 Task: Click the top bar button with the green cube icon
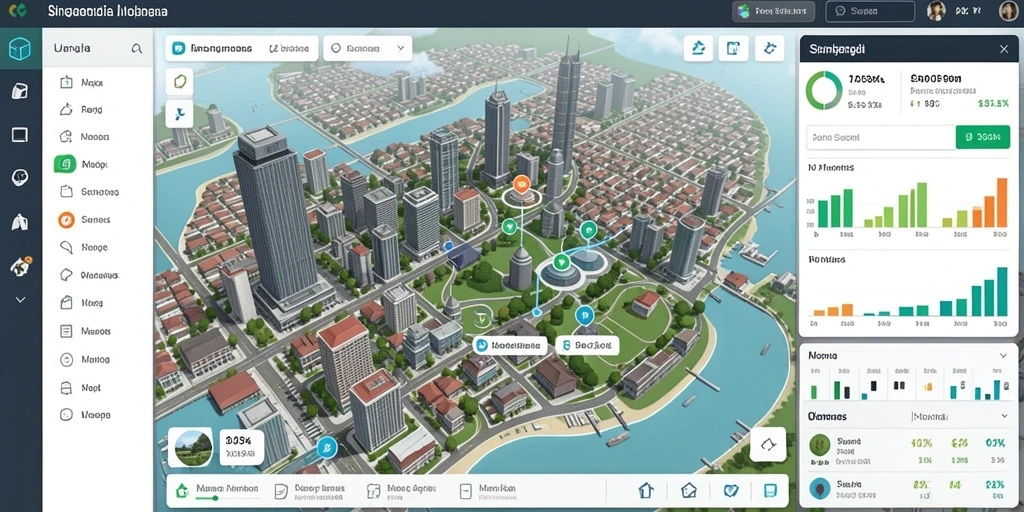click(x=775, y=11)
